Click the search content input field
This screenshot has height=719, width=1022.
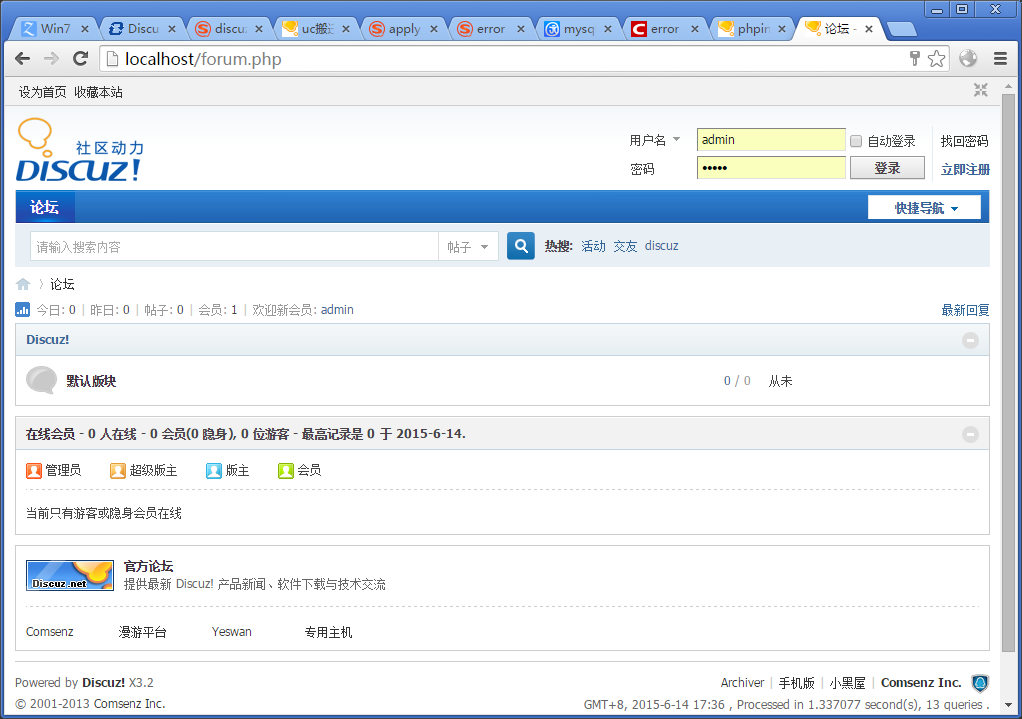click(234, 246)
